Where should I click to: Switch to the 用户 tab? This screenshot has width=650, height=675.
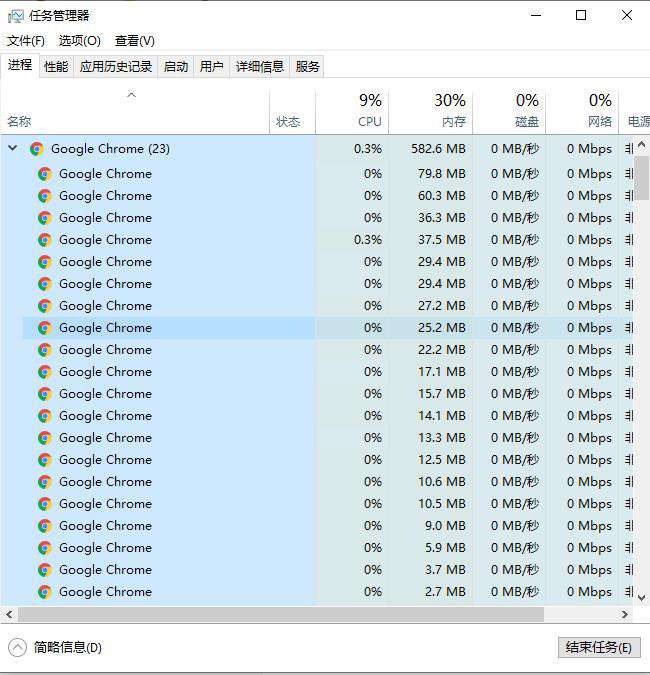tap(211, 66)
